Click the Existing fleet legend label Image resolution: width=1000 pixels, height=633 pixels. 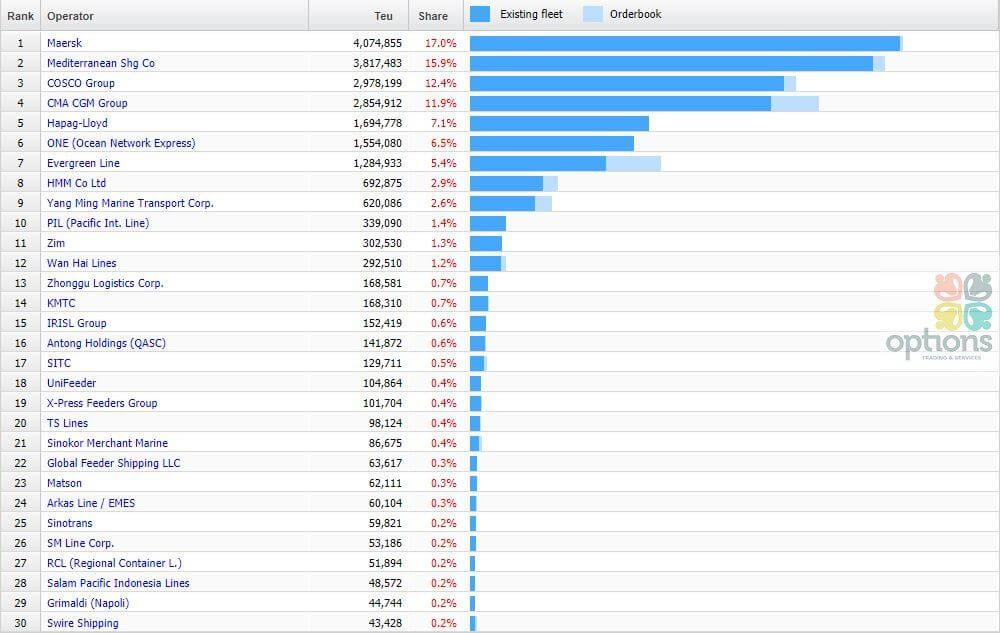tap(531, 14)
